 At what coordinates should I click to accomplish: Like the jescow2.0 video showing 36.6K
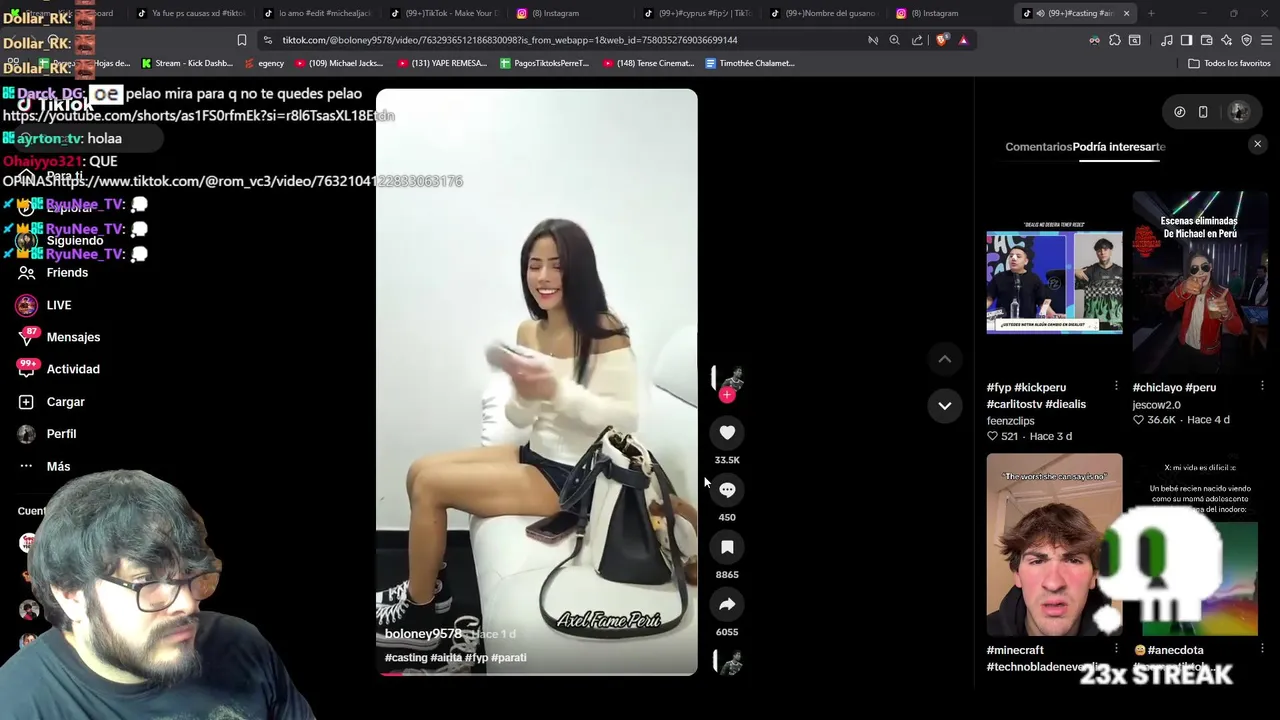point(1138,420)
